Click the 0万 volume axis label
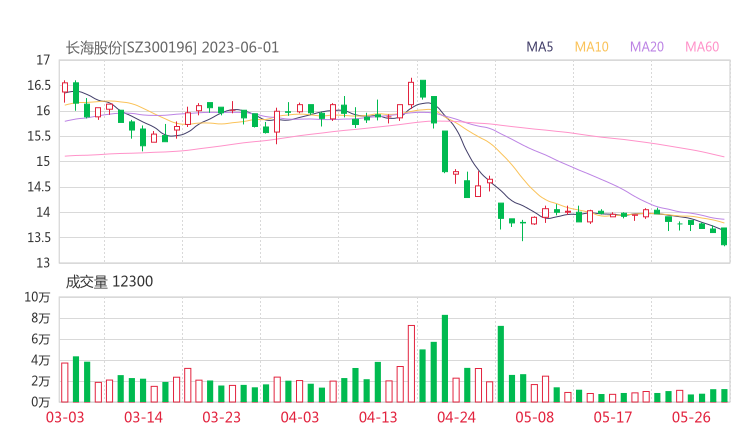 pos(41,402)
